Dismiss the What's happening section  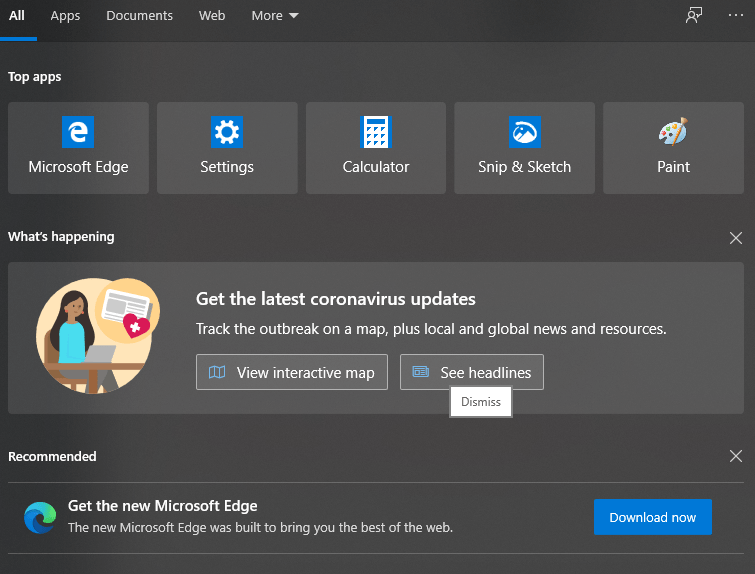click(x=736, y=238)
